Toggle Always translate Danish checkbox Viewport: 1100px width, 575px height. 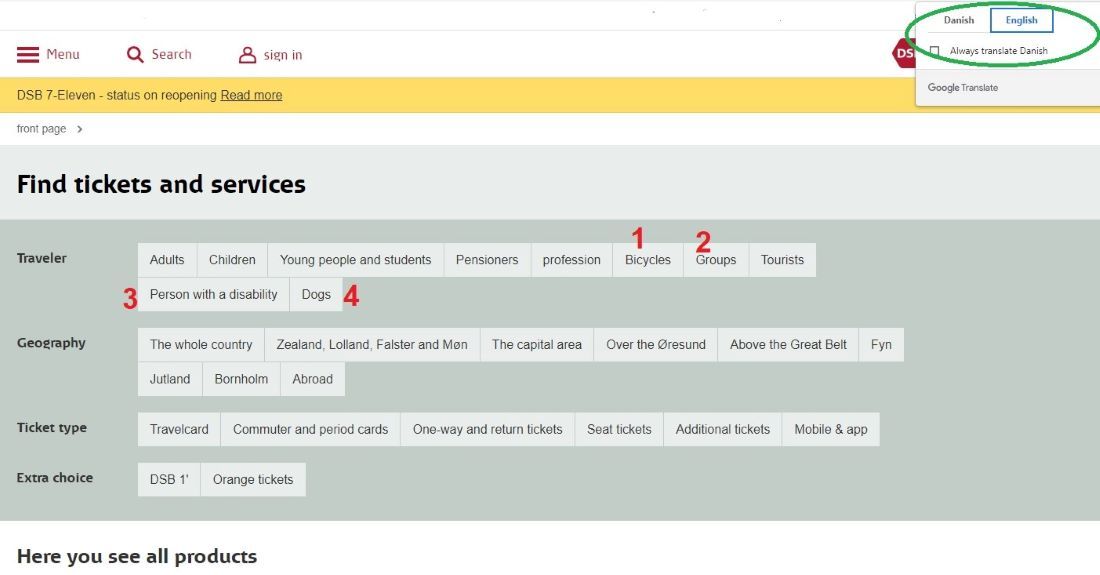coord(934,51)
